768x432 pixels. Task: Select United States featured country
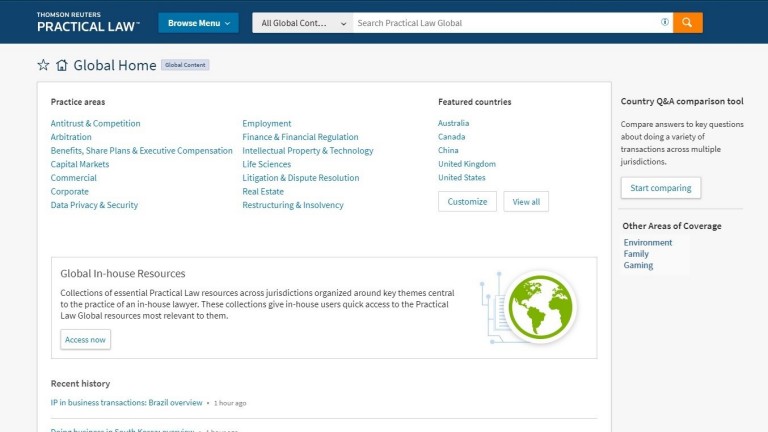(462, 177)
